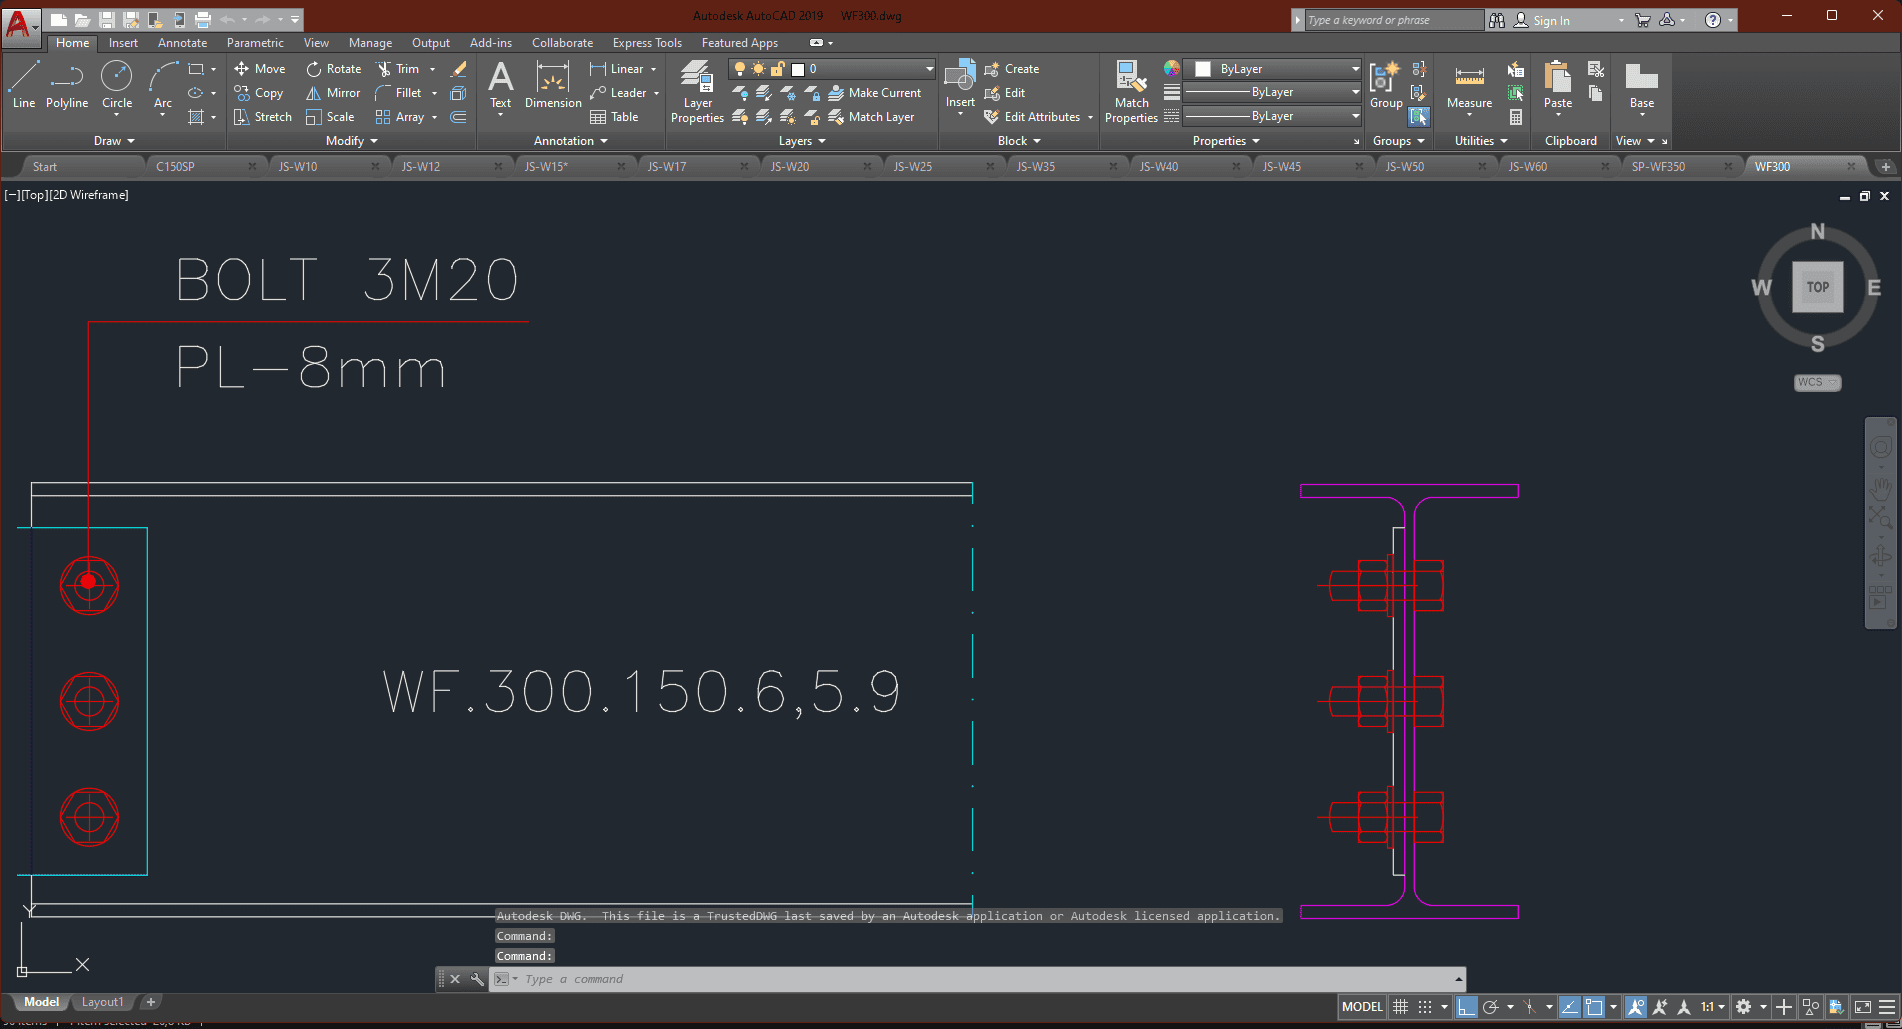Switch to the JS-W20 drawing tab
Image resolution: width=1902 pixels, height=1029 pixels.
pyautogui.click(x=790, y=167)
